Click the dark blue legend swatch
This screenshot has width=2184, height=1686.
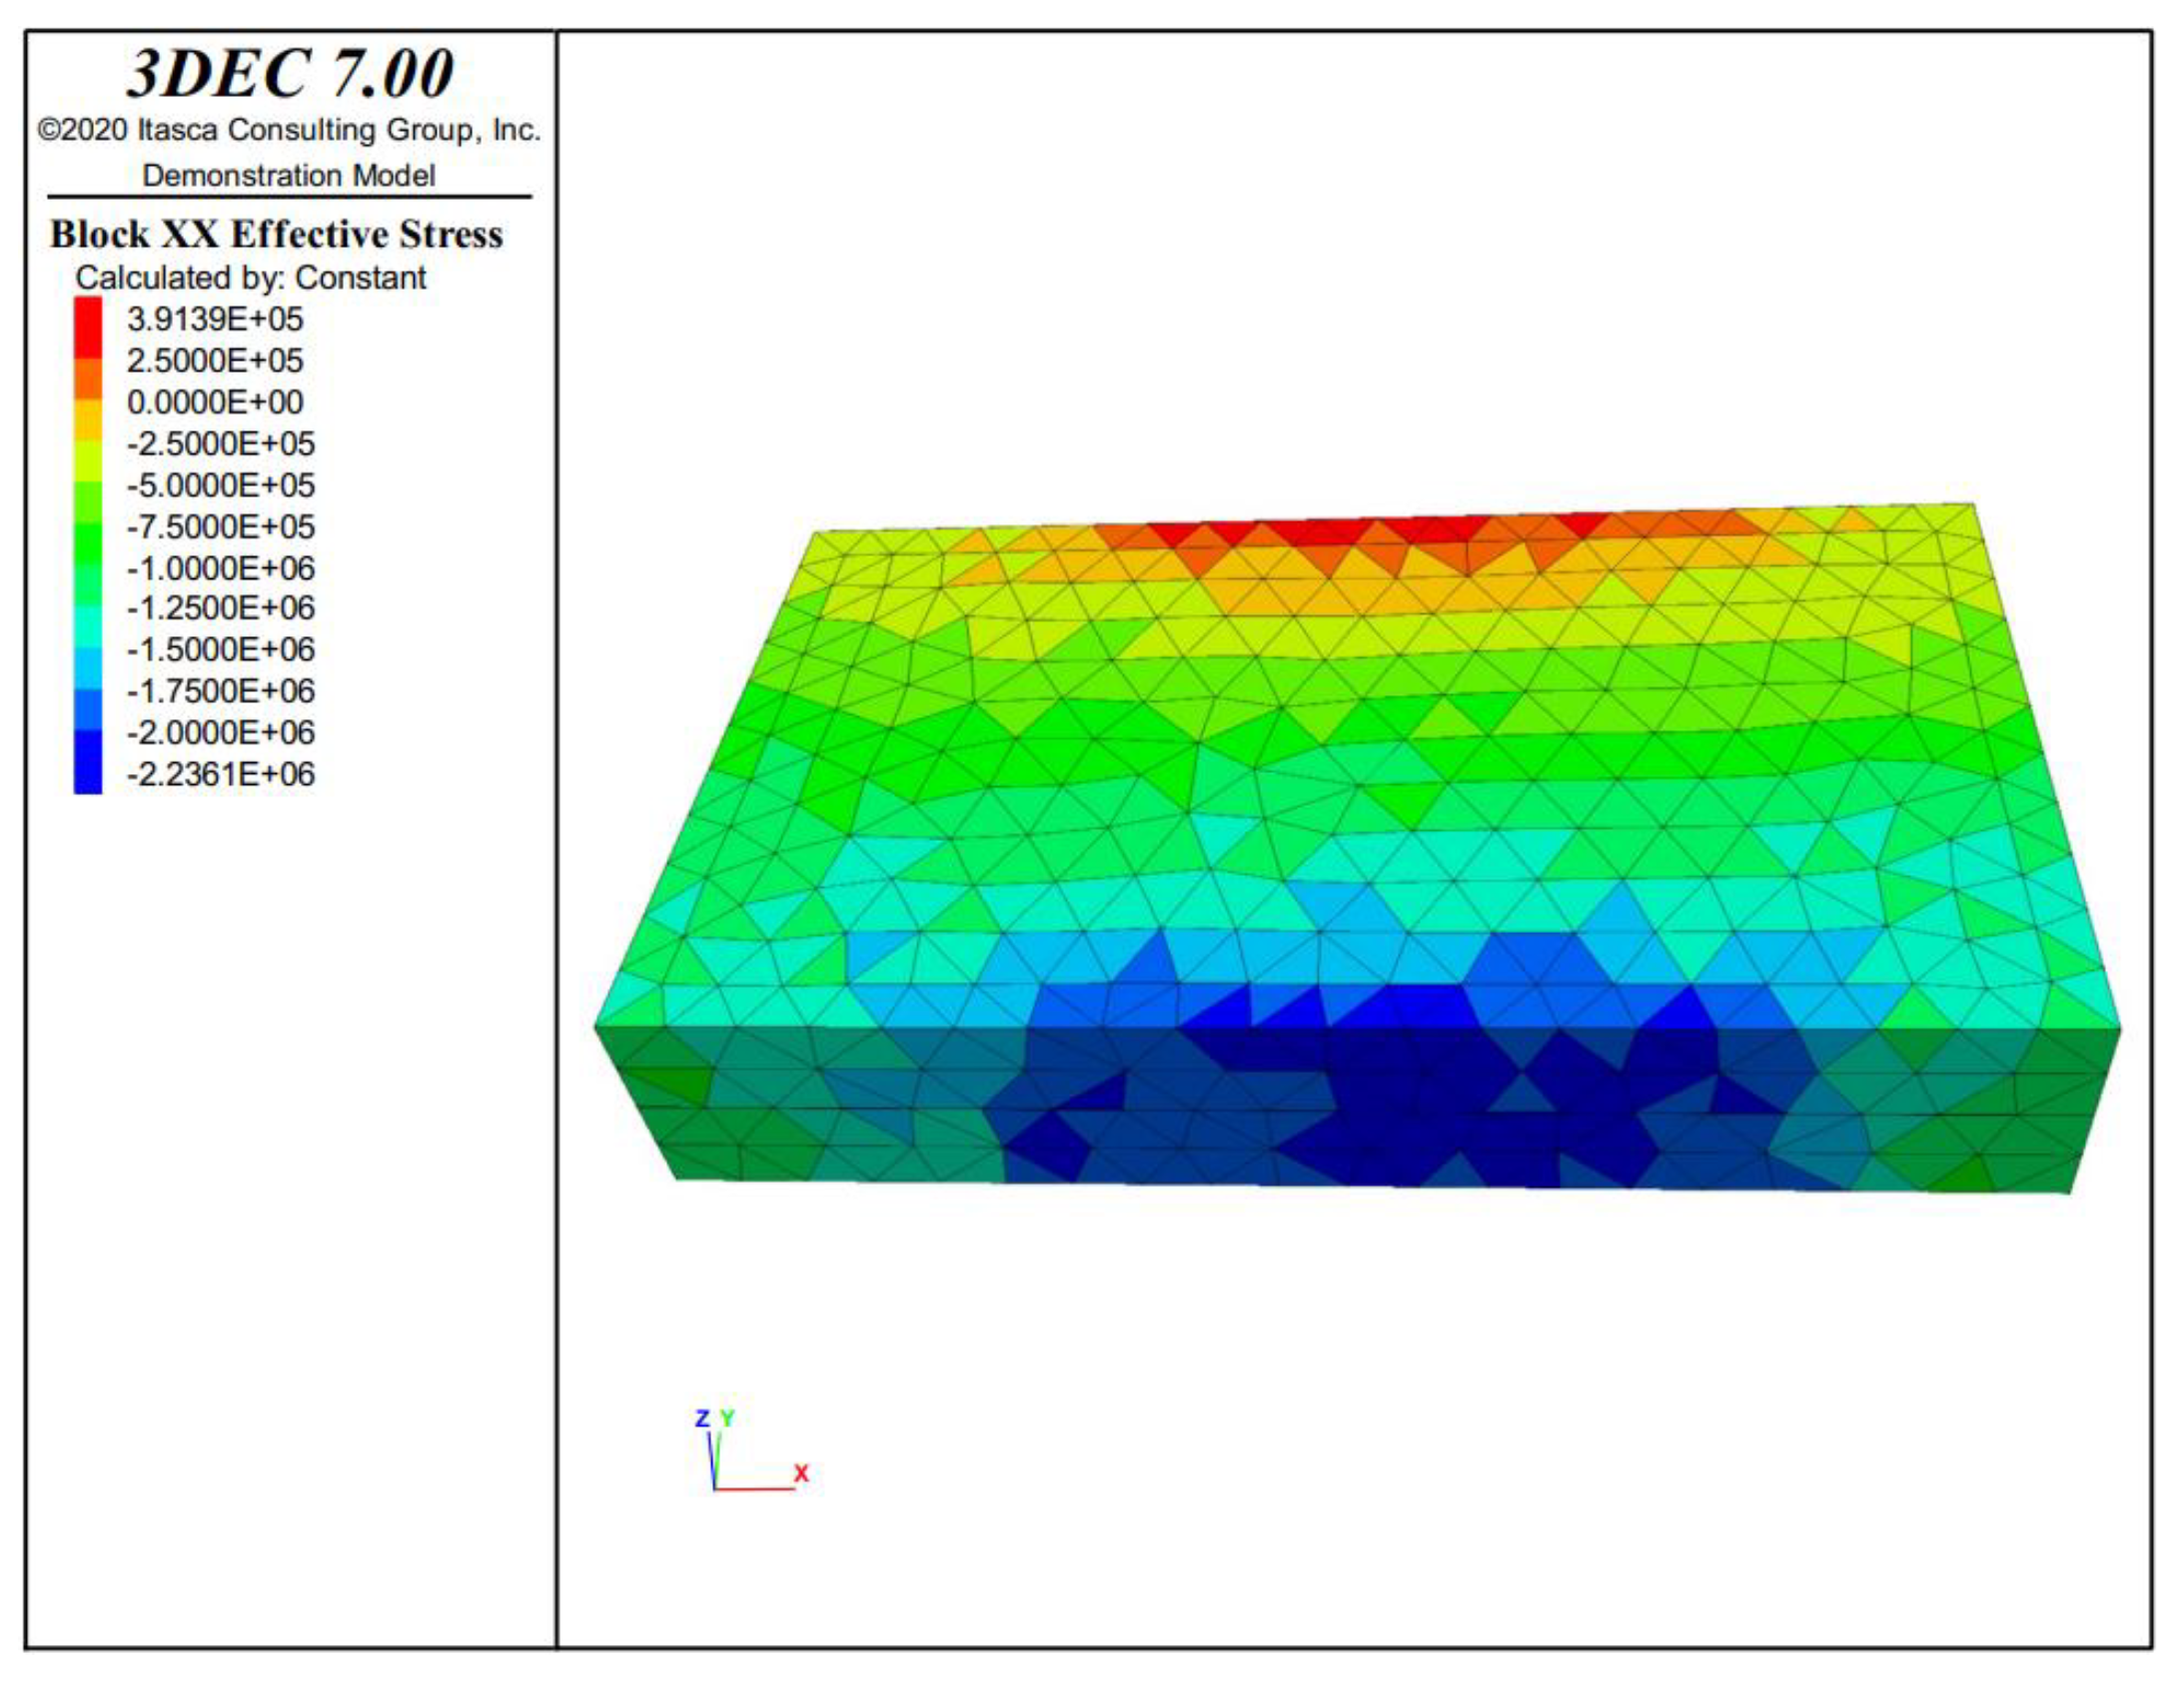[x=88, y=763]
